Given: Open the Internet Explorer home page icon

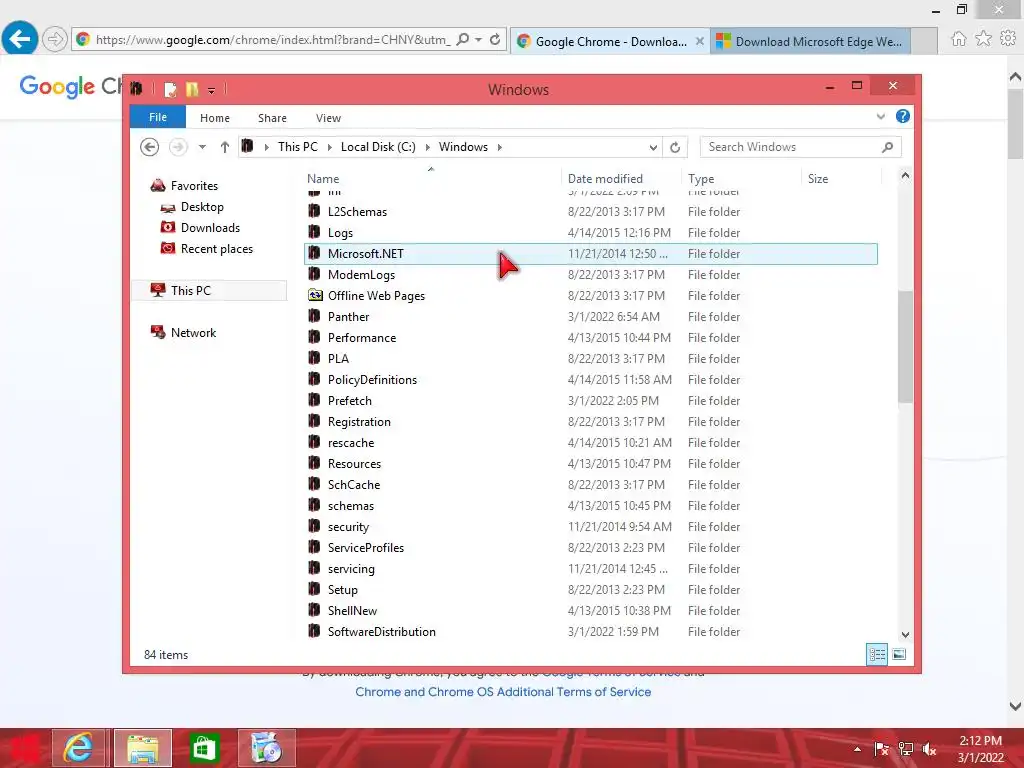Looking at the screenshot, I should click(x=958, y=39).
